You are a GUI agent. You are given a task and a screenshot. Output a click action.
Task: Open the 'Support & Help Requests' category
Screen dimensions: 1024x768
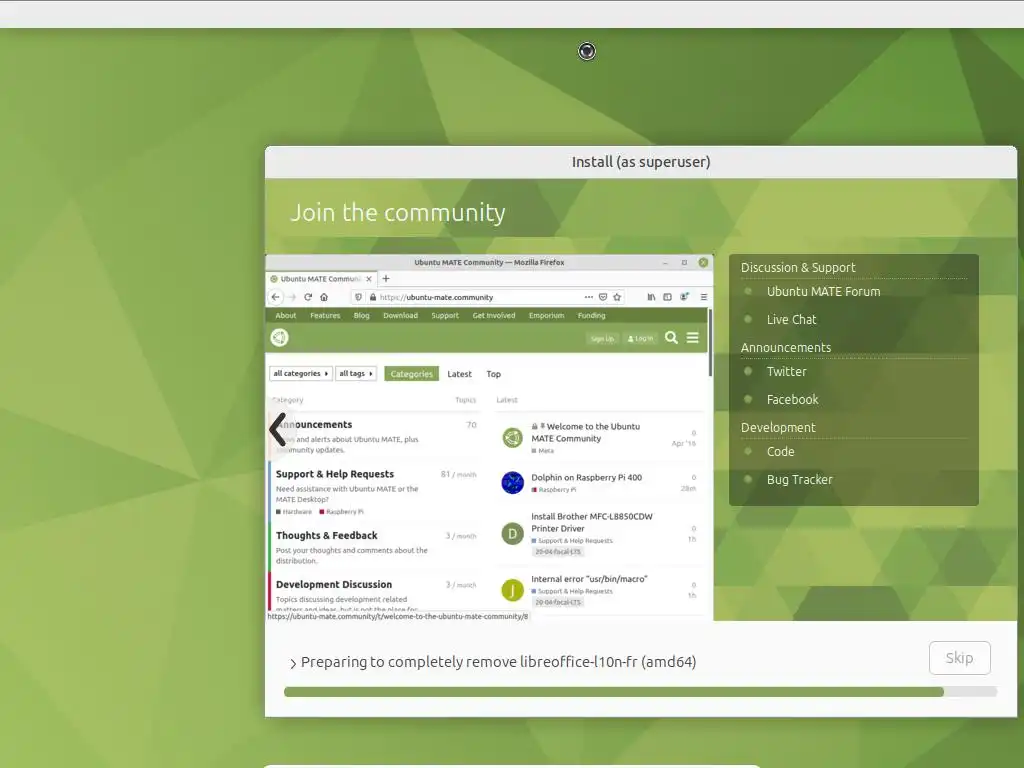(x=334, y=474)
